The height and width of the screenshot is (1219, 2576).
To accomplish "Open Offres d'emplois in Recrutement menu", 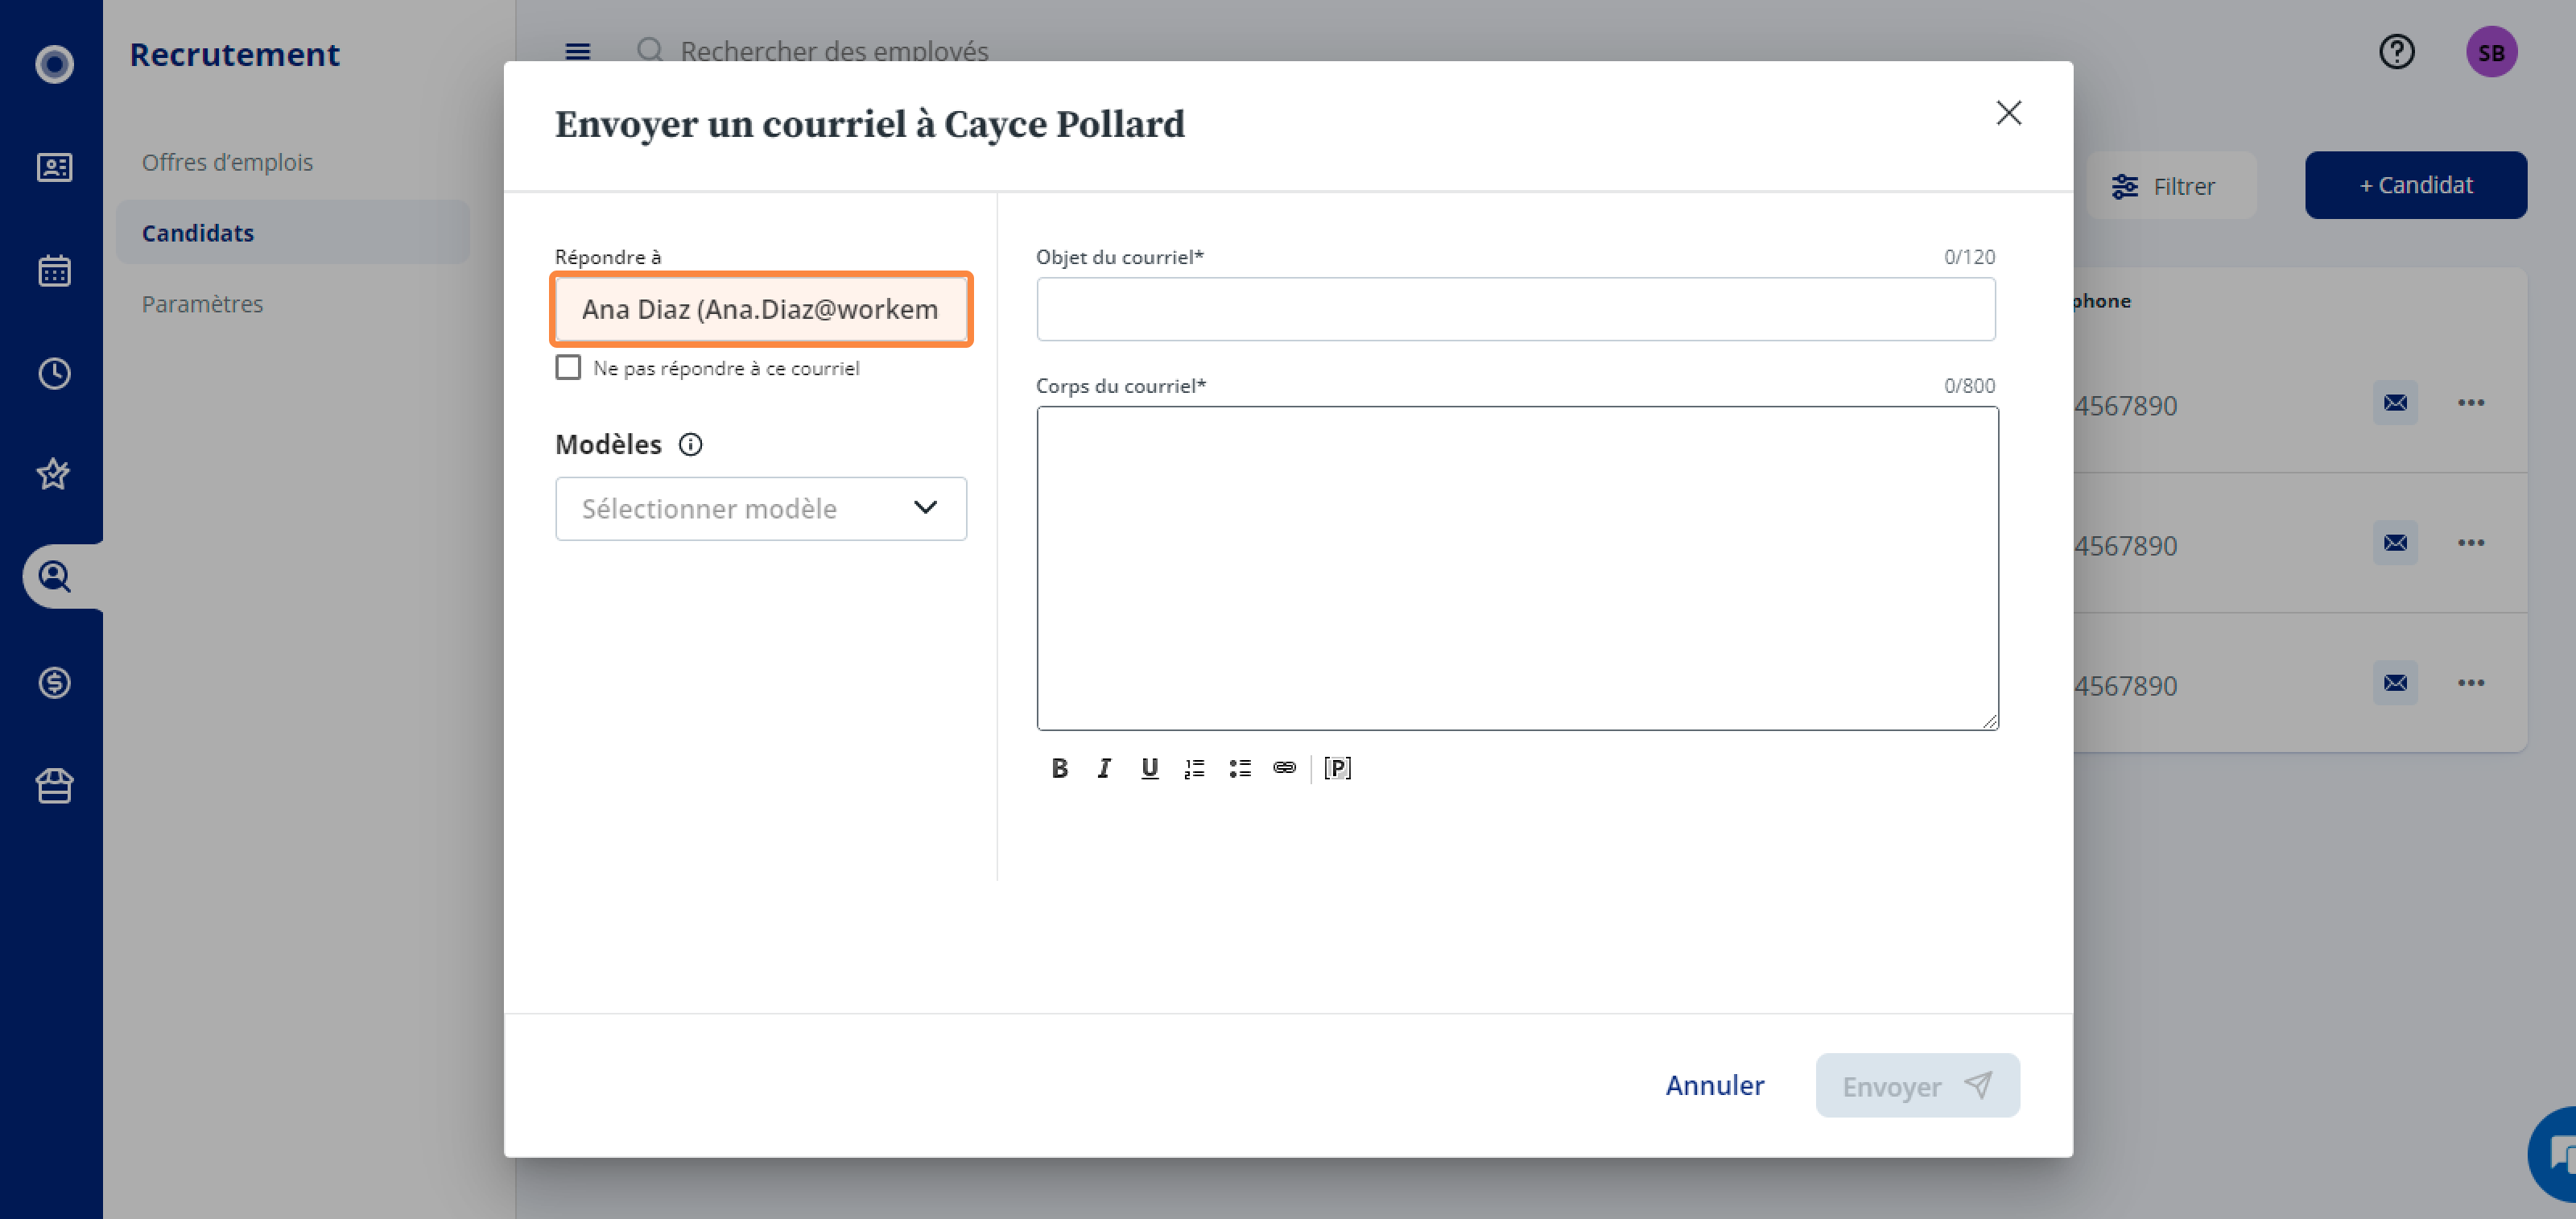I will (227, 162).
